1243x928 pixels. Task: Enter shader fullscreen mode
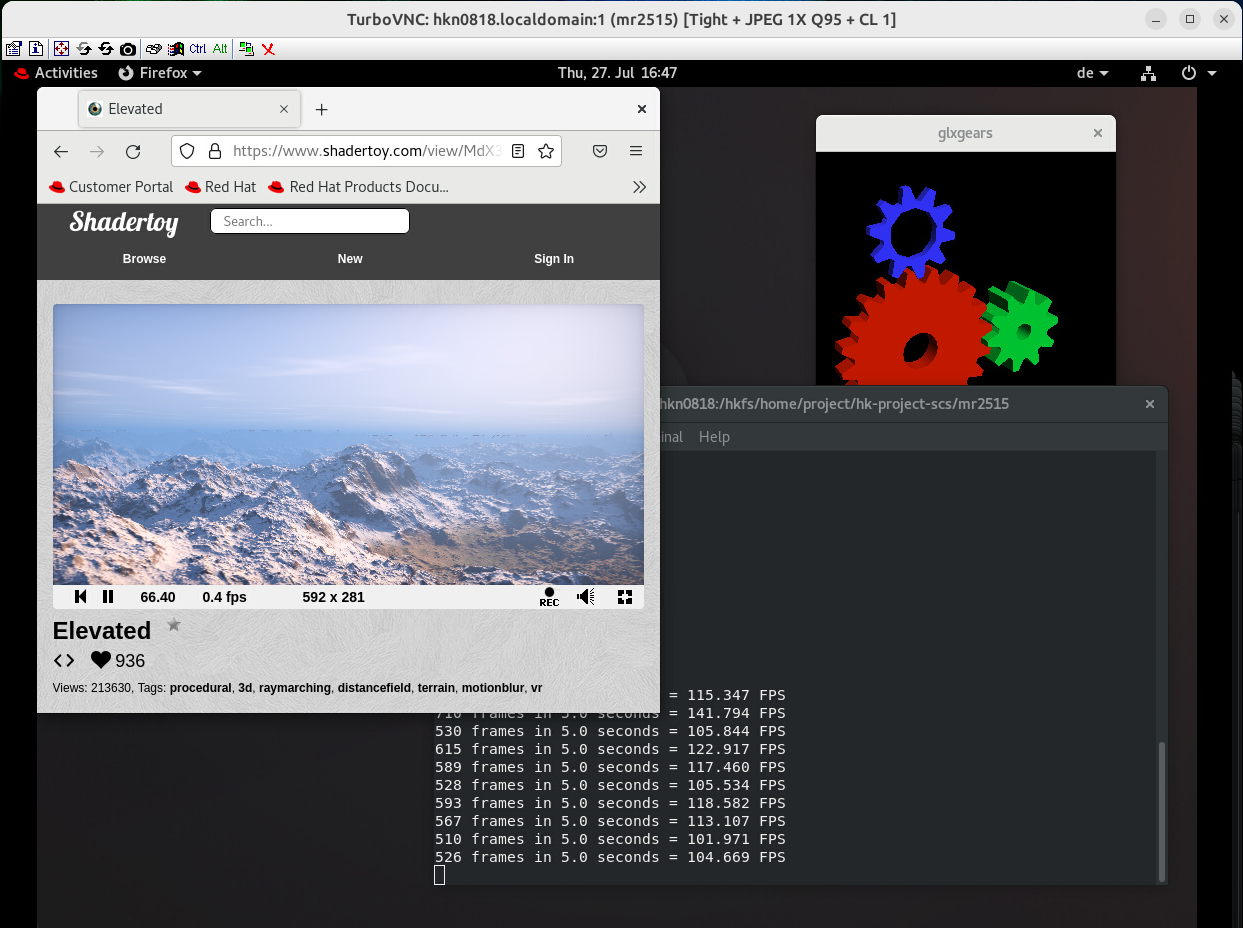point(625,597)
